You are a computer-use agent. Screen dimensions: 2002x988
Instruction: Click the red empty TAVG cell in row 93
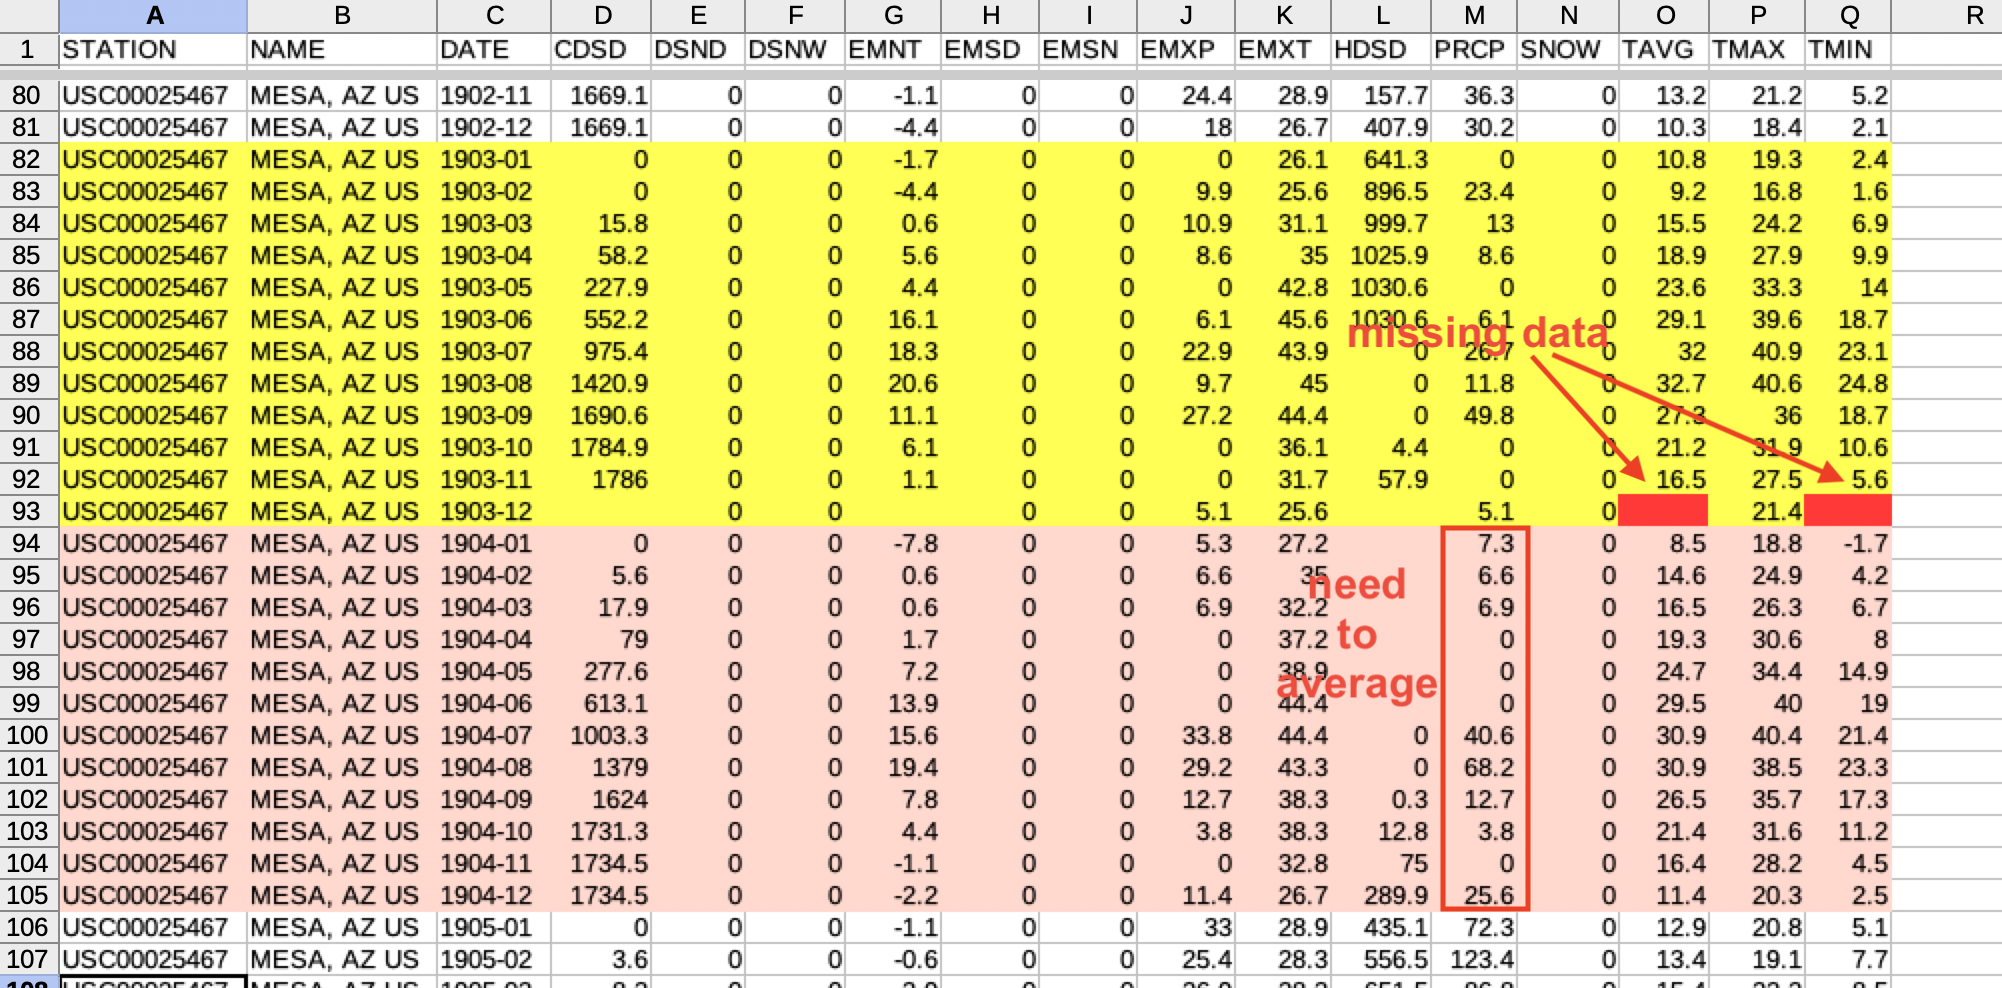1663,510
